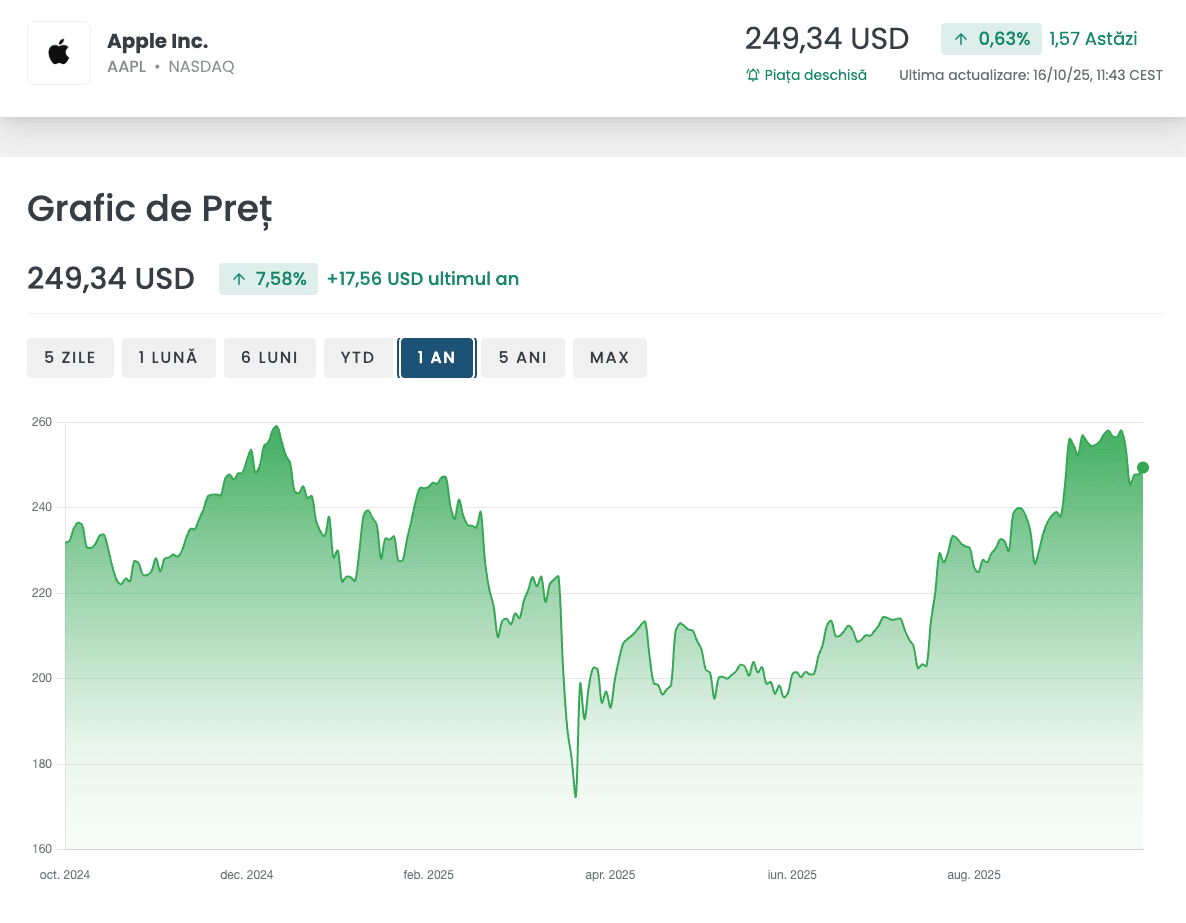Switch chart to 5 ANI range
The height and width of the screenshot is (923, 1186).
click(x=523, y=358)
